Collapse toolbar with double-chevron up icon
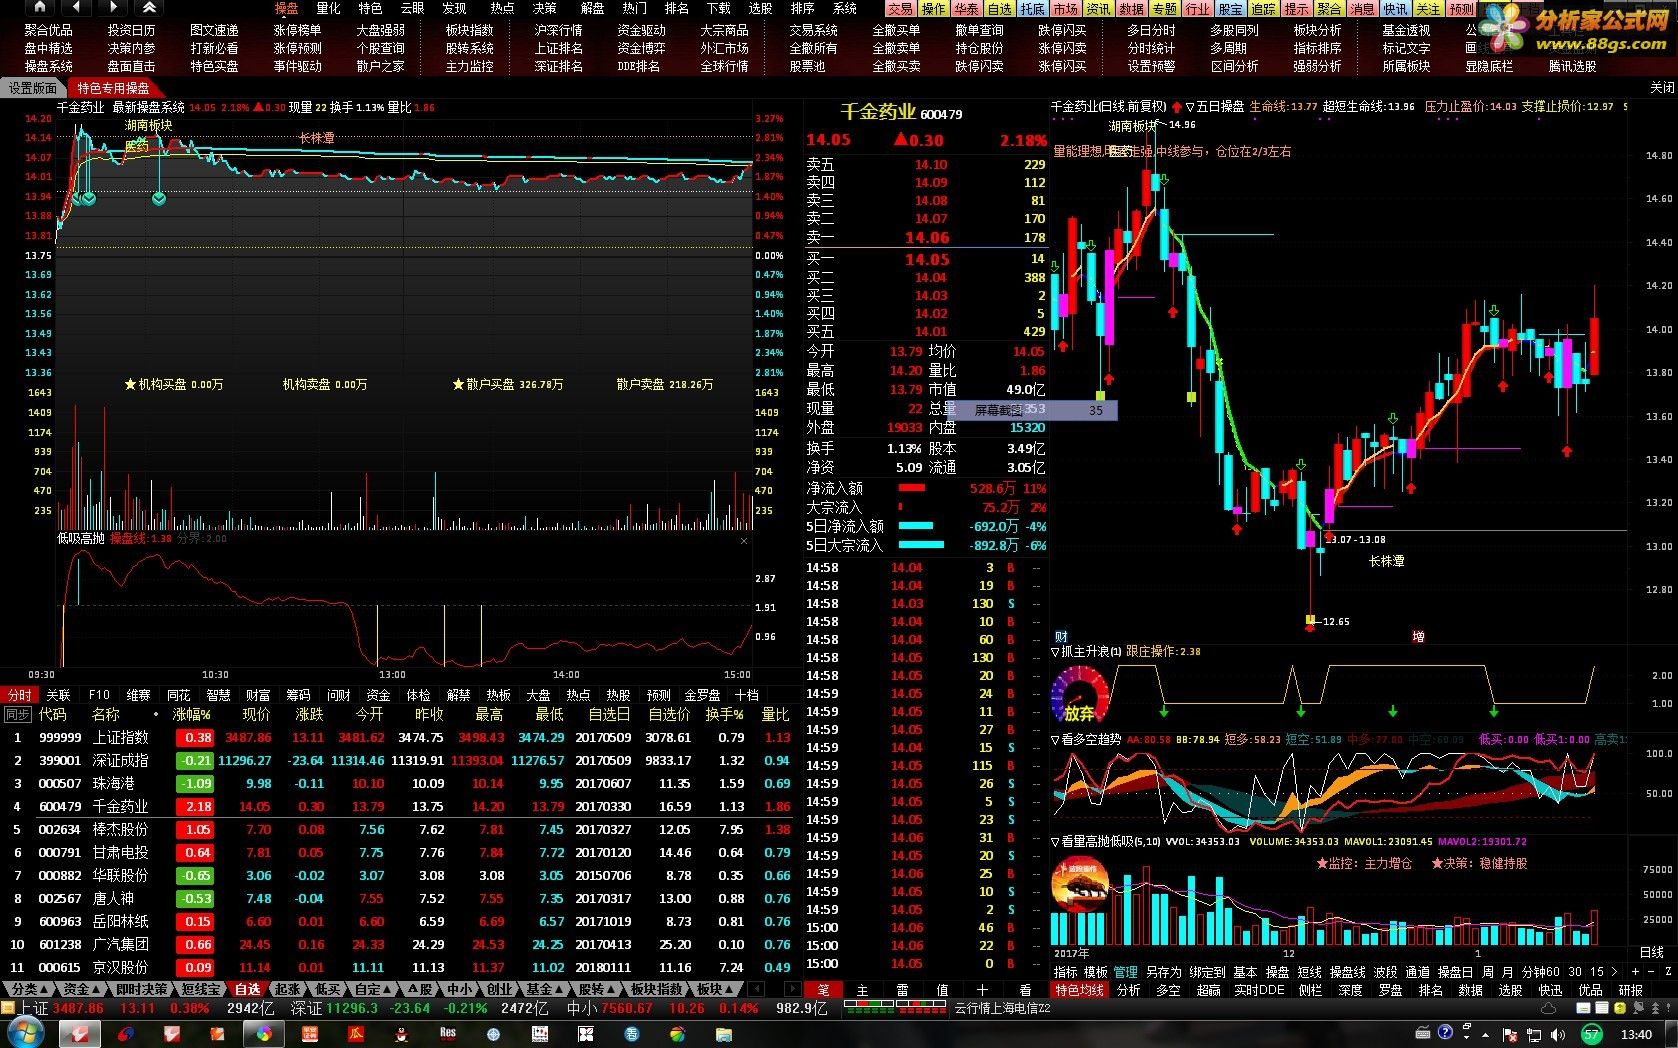The image size is (1678, 1048). point(150,7)
